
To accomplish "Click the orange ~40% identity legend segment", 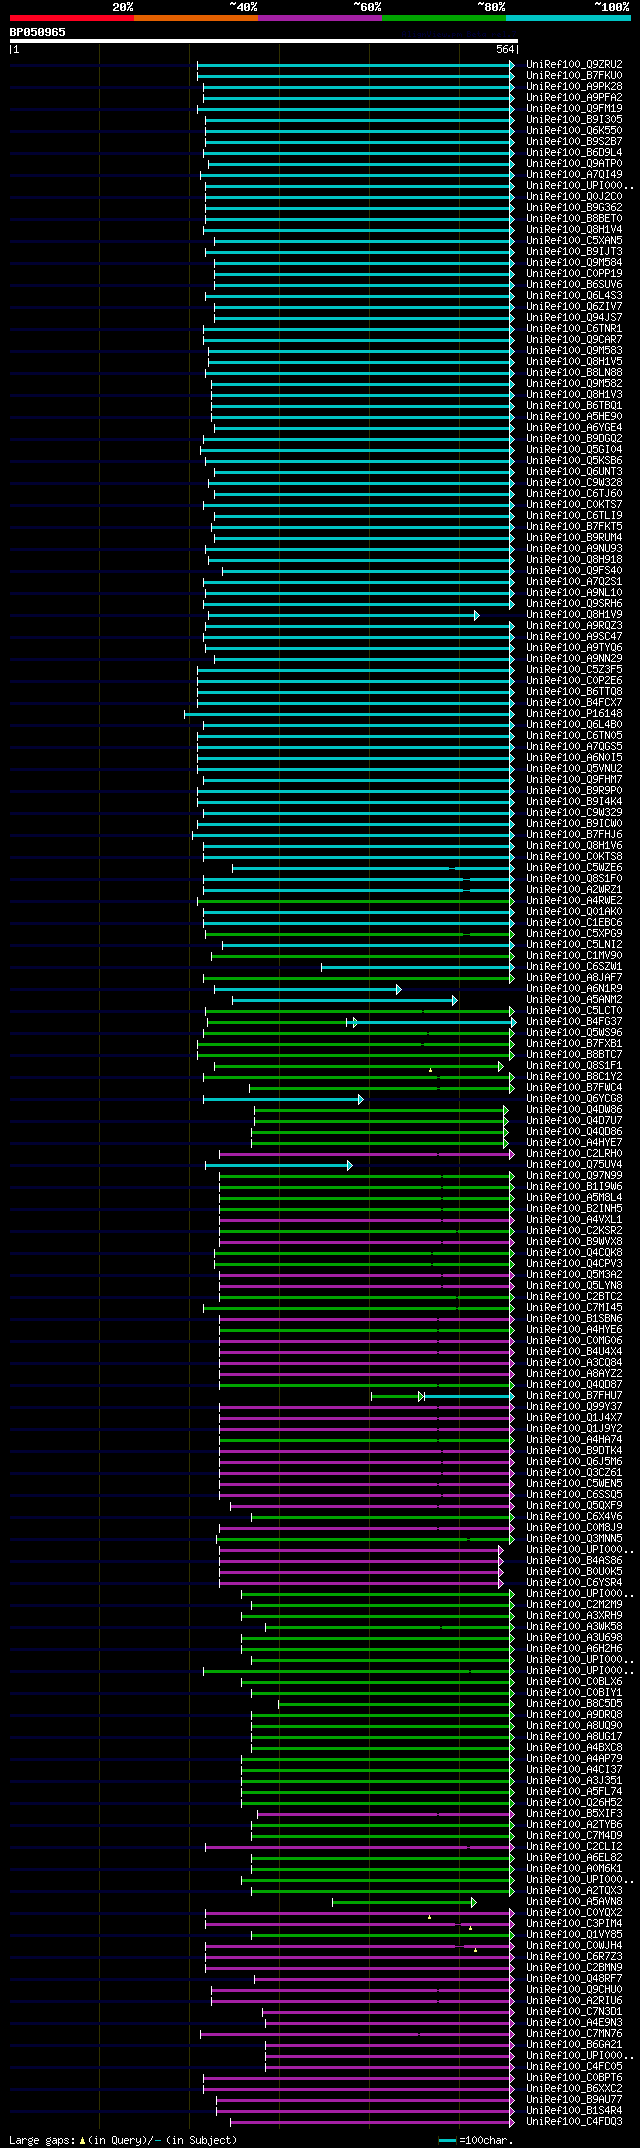I will (196, 18).
